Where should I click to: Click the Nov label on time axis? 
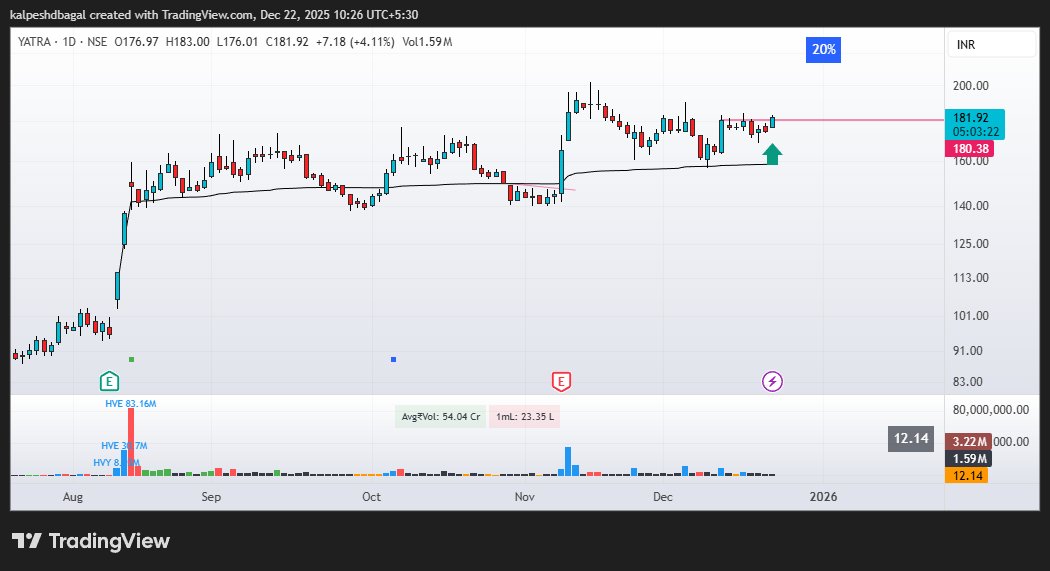(x=524, y=497)
